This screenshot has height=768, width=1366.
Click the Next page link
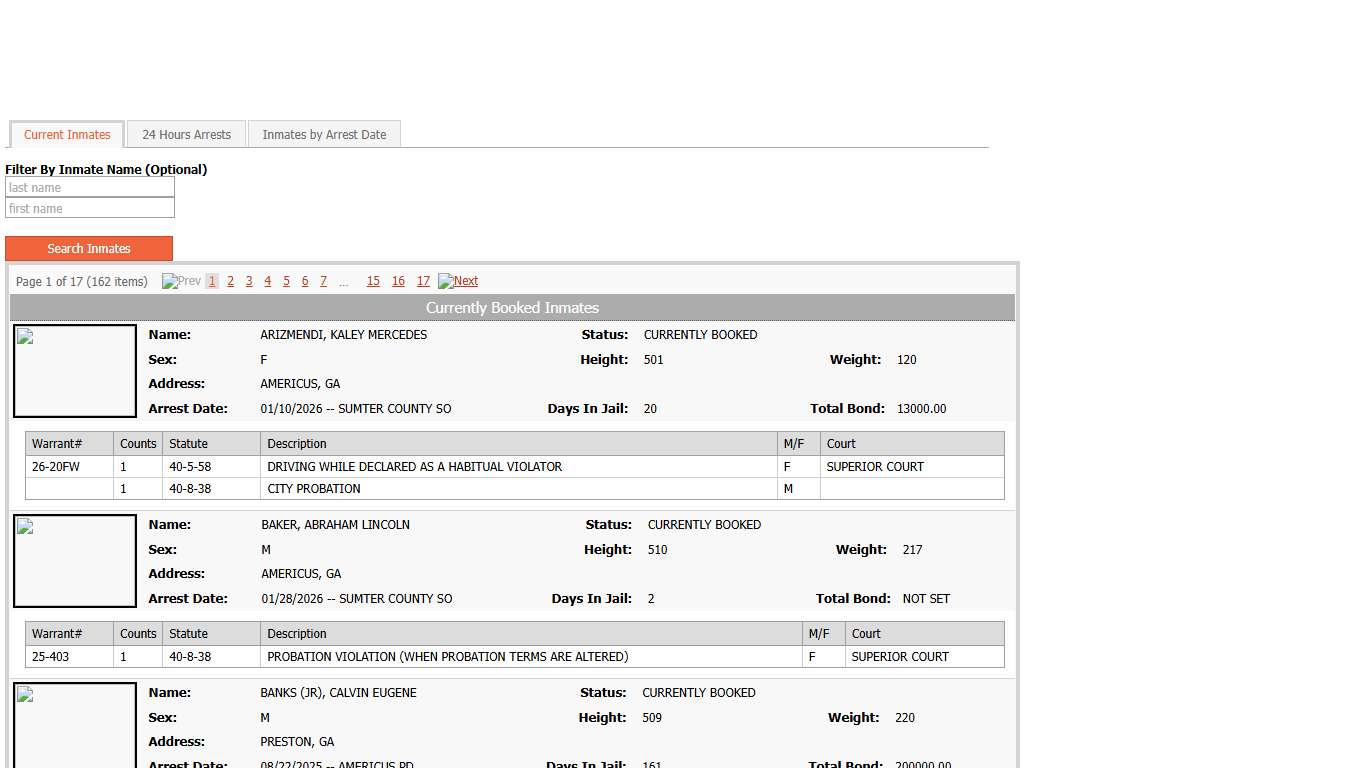tap(465, 282)
